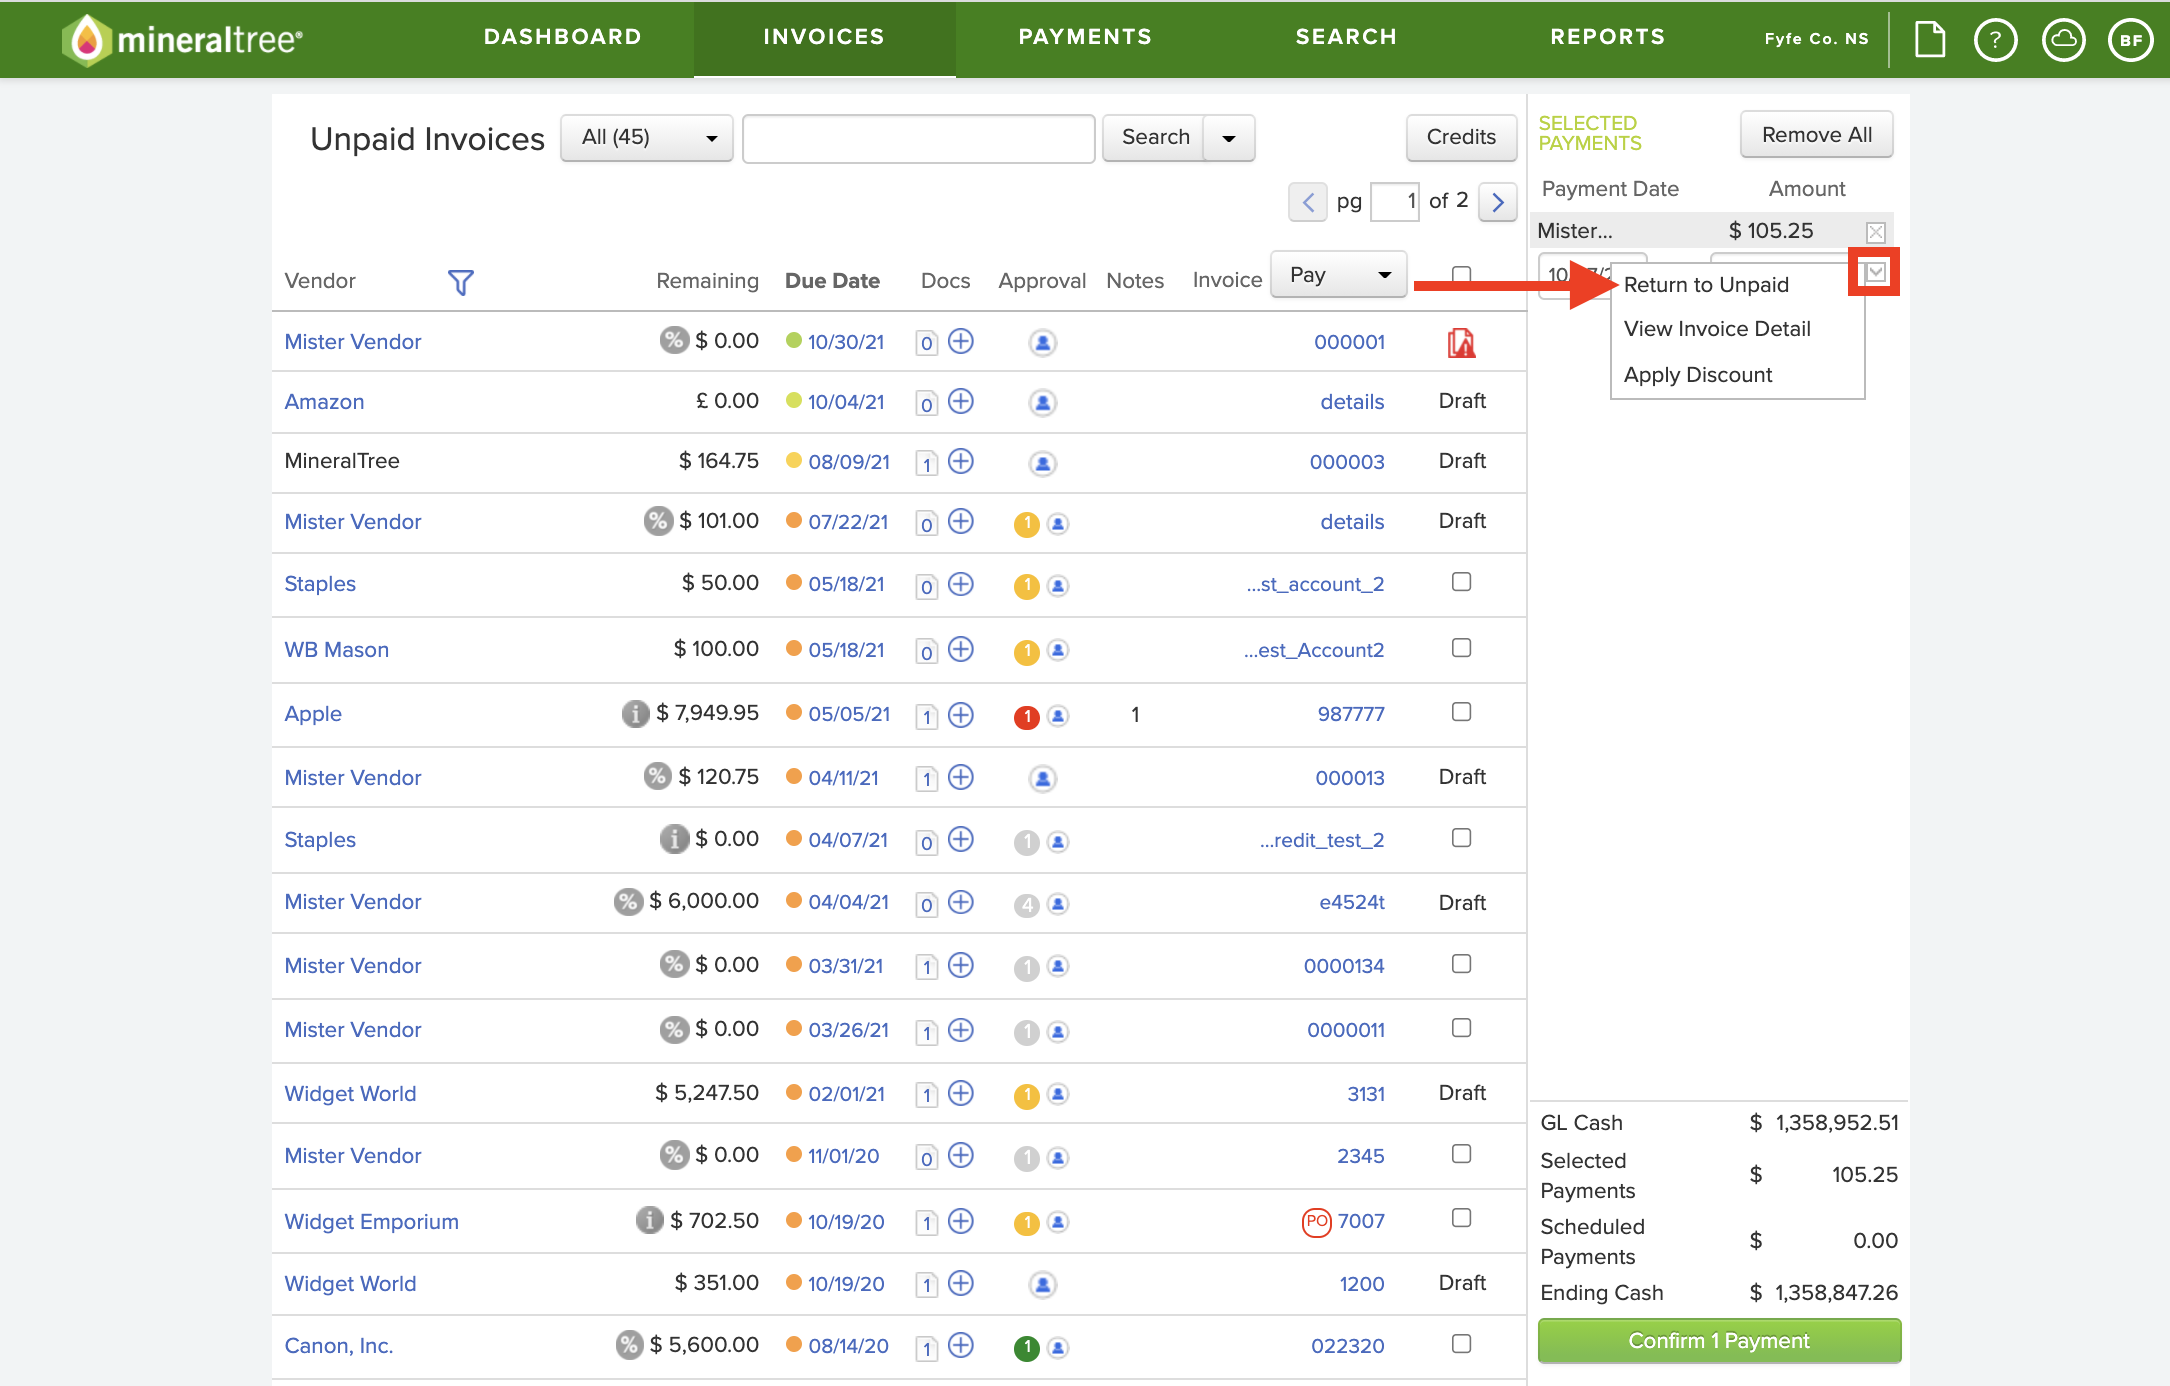Go to the previous page arrow
Screen dimensions: 2170x1386
(x=1308, y=202)
